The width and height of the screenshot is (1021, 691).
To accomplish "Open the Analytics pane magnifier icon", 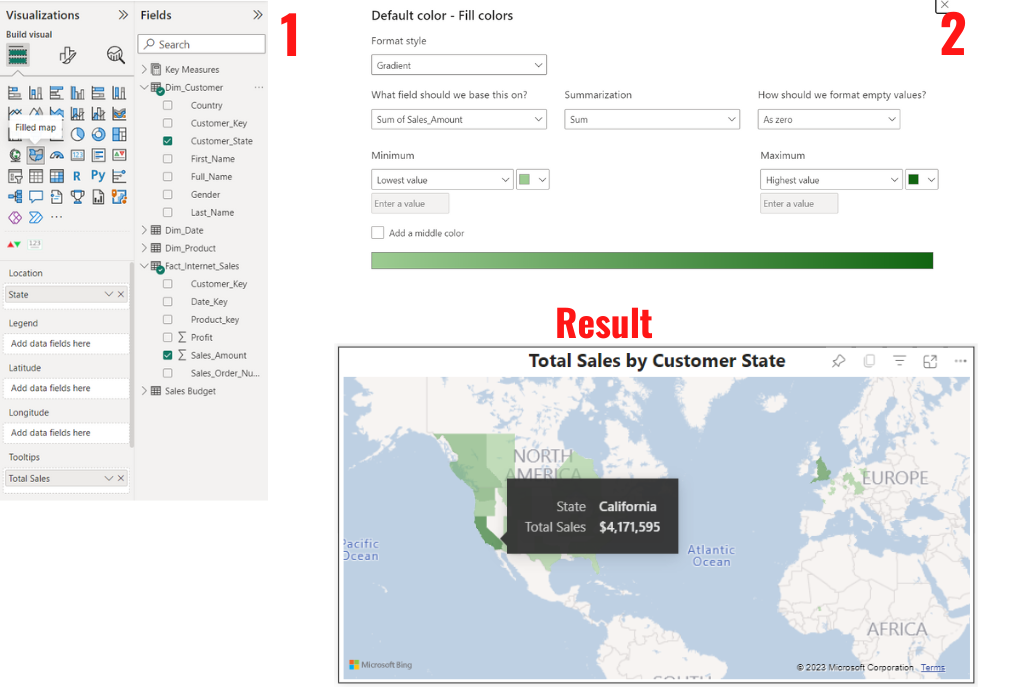I will pos(116,55).
